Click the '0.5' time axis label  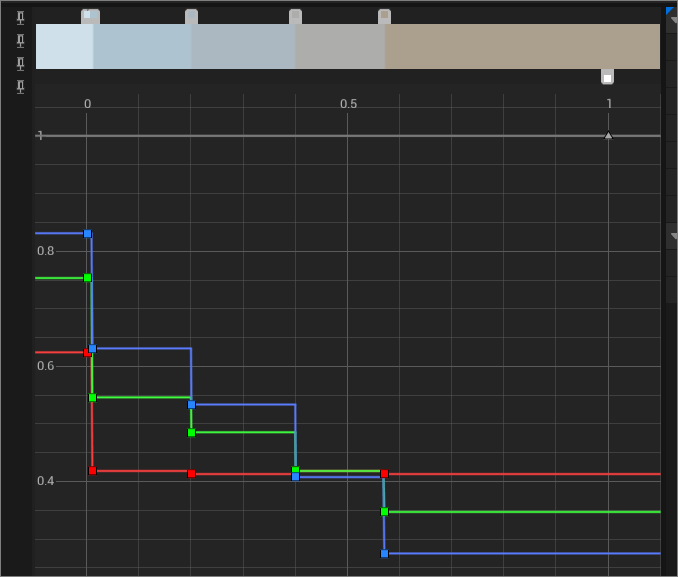coord(349,104)
